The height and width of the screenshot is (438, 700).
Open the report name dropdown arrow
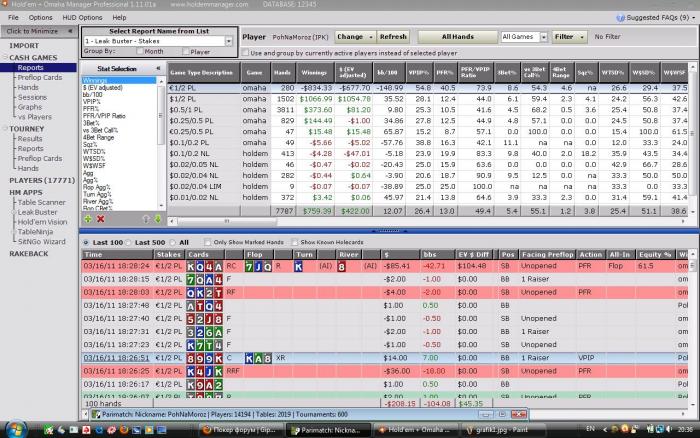click(229, 41)
